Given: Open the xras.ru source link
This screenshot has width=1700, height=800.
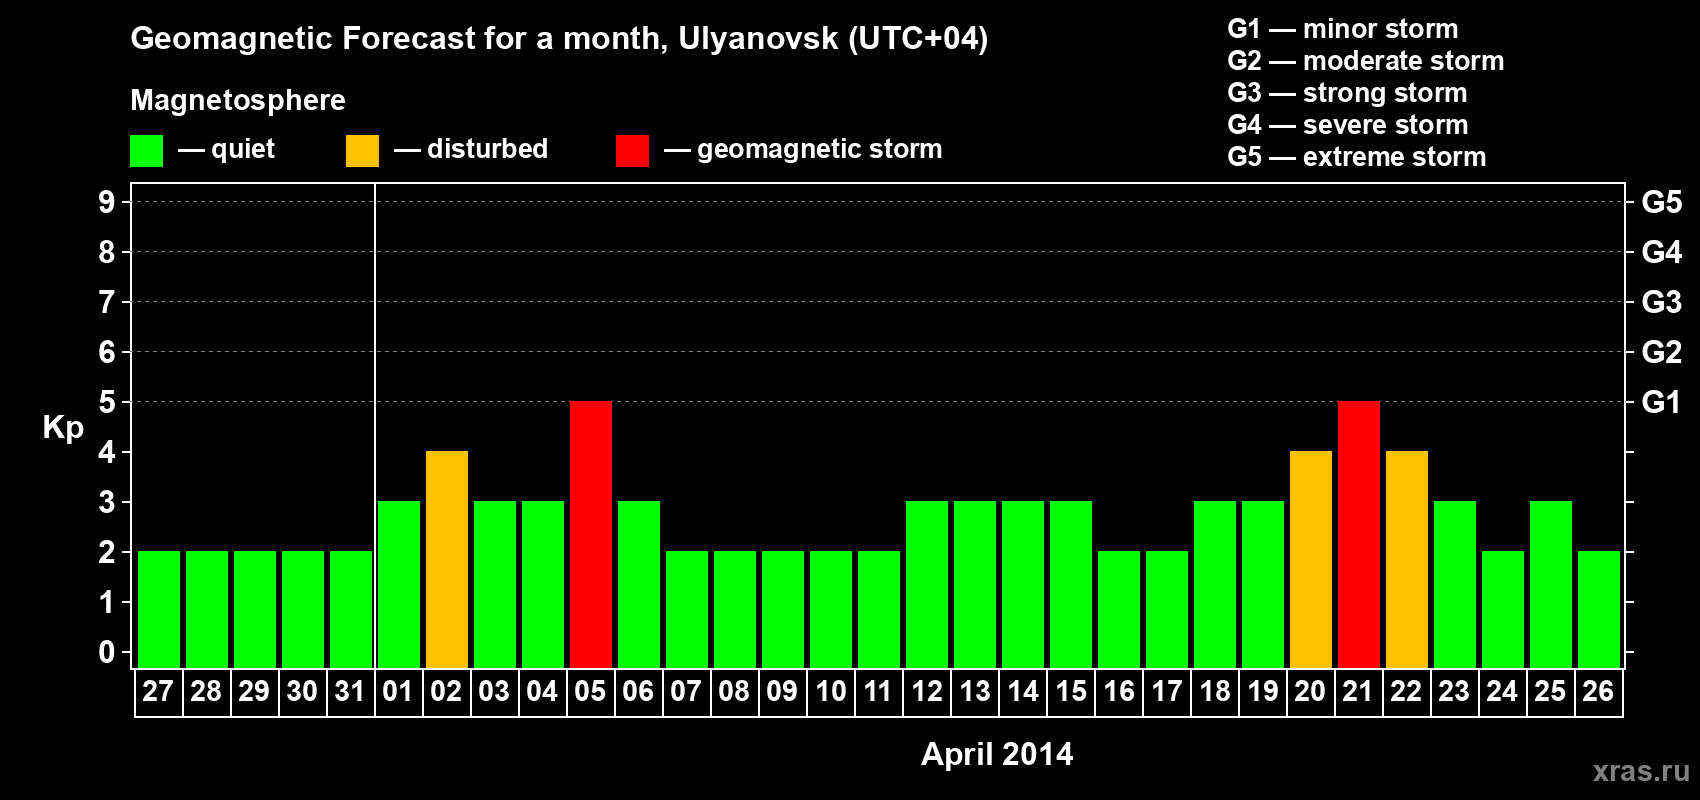Looking at the screenshot, I should [1641, 771].
